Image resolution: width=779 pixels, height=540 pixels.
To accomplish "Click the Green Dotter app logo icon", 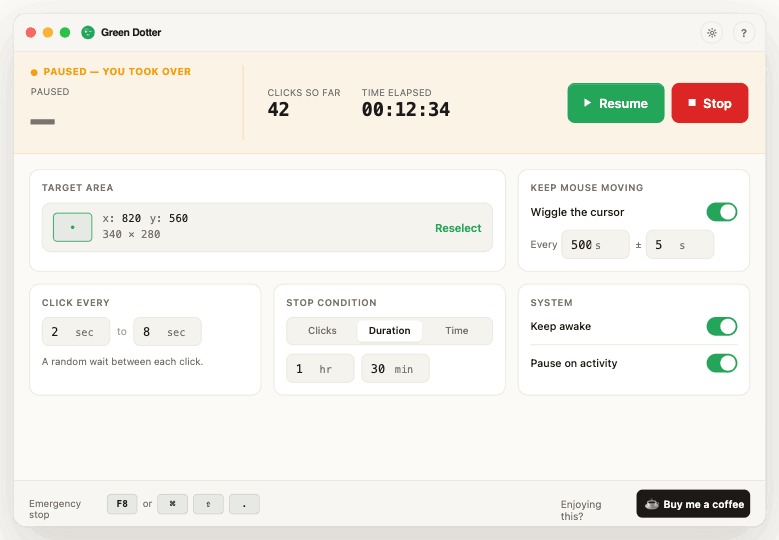I will pyautogui.click(x=88, y=32).
